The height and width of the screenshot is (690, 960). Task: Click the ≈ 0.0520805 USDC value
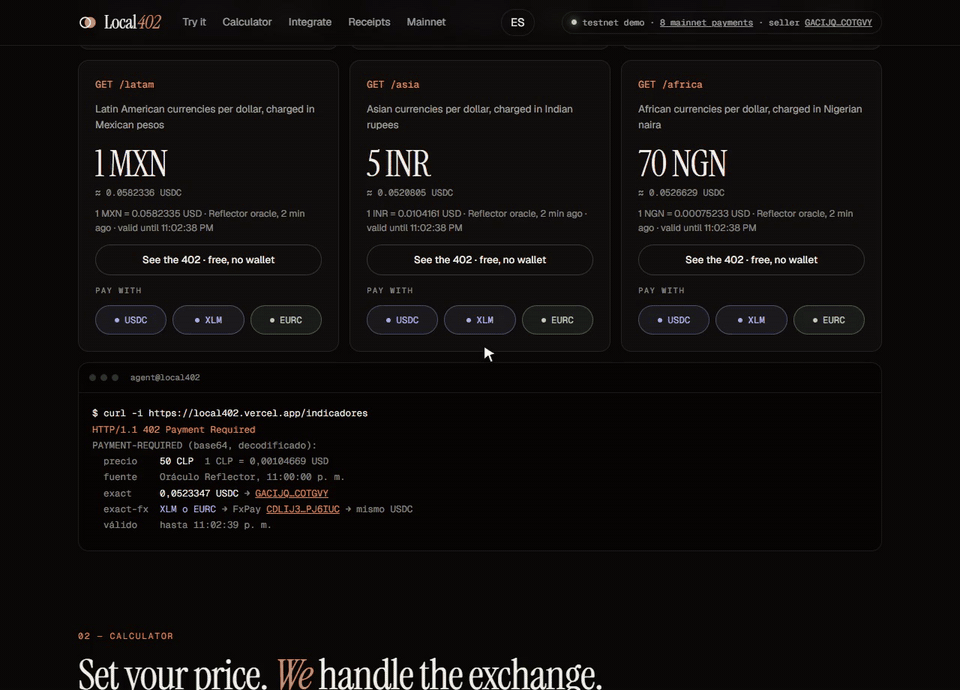click(x=410, y=192)
